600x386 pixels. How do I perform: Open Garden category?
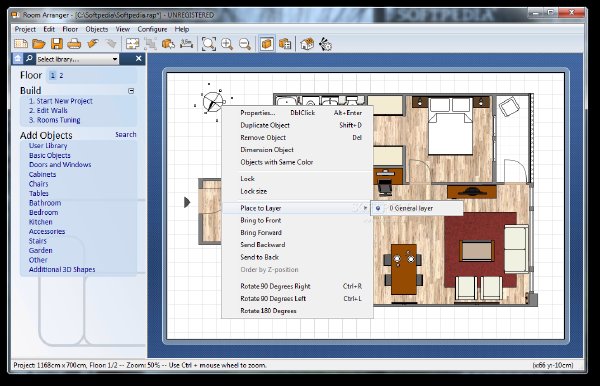pos(41,251)
